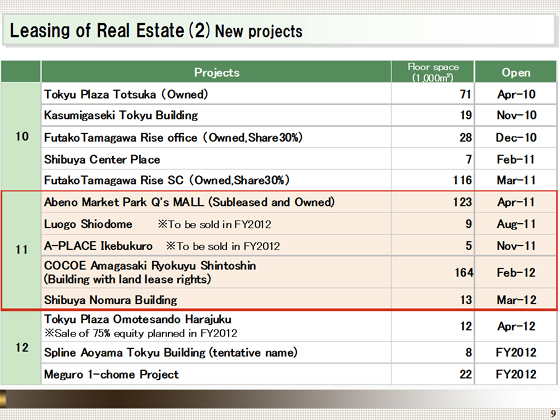Click 'FY2012' in the Meguro 1-chome row
560x420 pixels.
(516, 374)
